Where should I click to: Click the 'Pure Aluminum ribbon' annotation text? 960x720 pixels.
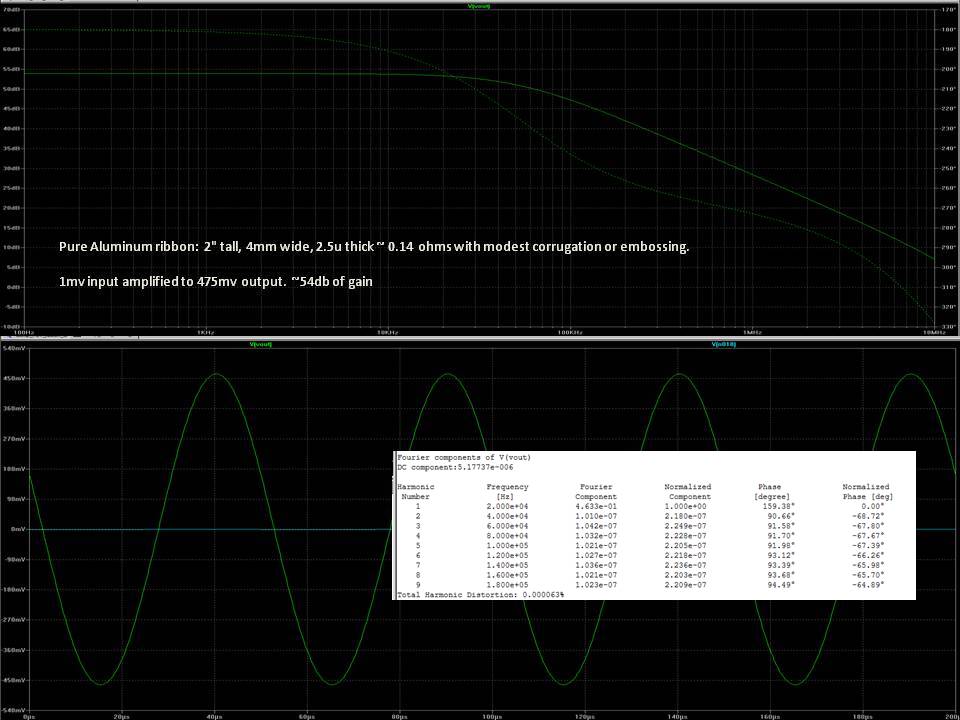[x=374, y=247]
